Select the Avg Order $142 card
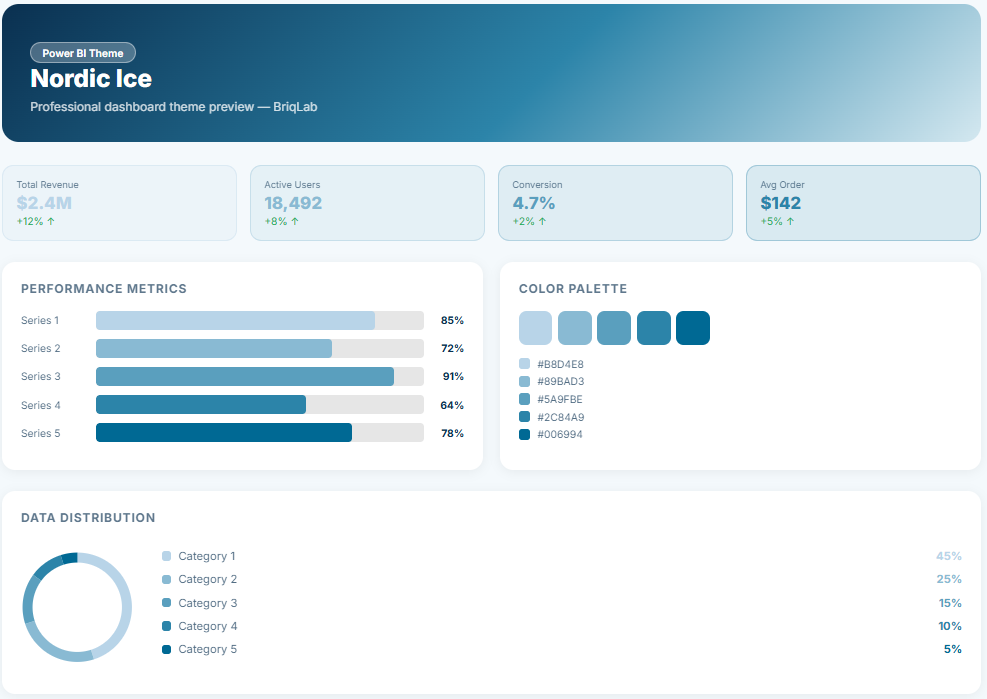Image resolution: width=987 pixels, height=699 pixels. point(863,203)
